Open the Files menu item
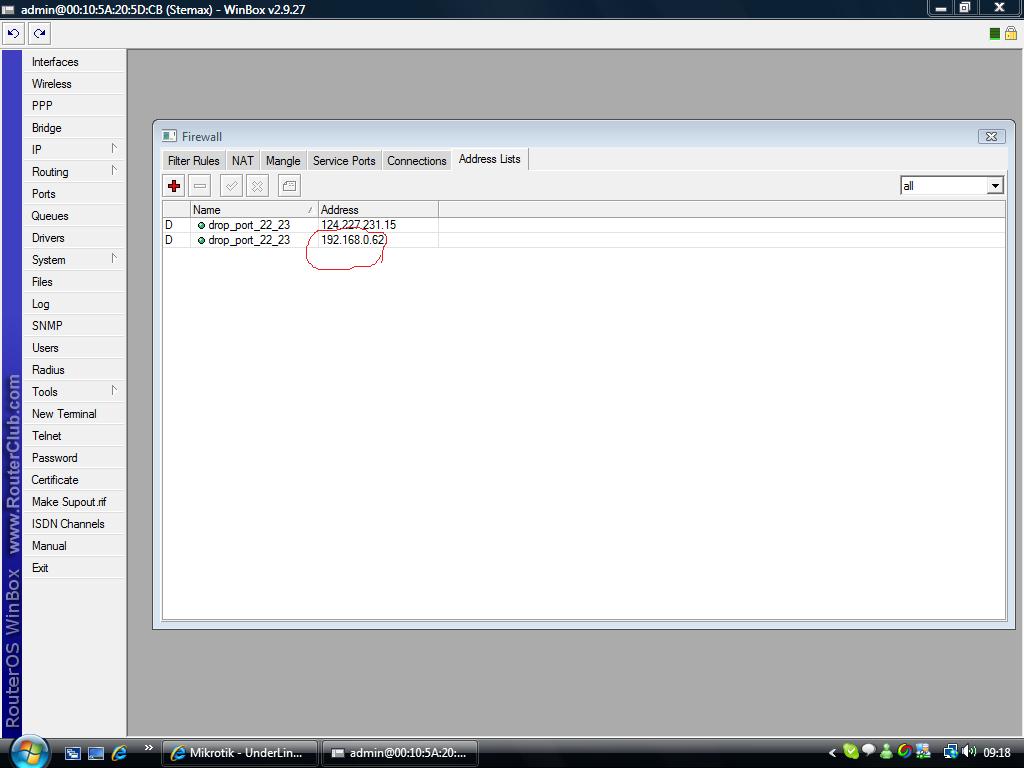The image size is (1024, 768). (x=73, y=281)
